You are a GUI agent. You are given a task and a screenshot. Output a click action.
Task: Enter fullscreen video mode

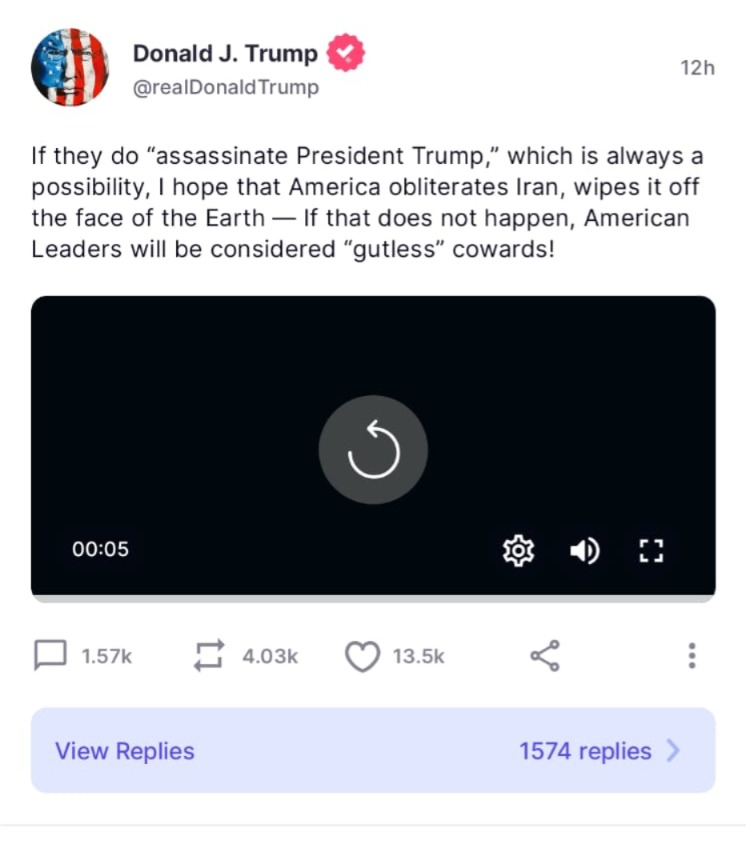pyautogui.click(x=651, y=549)
